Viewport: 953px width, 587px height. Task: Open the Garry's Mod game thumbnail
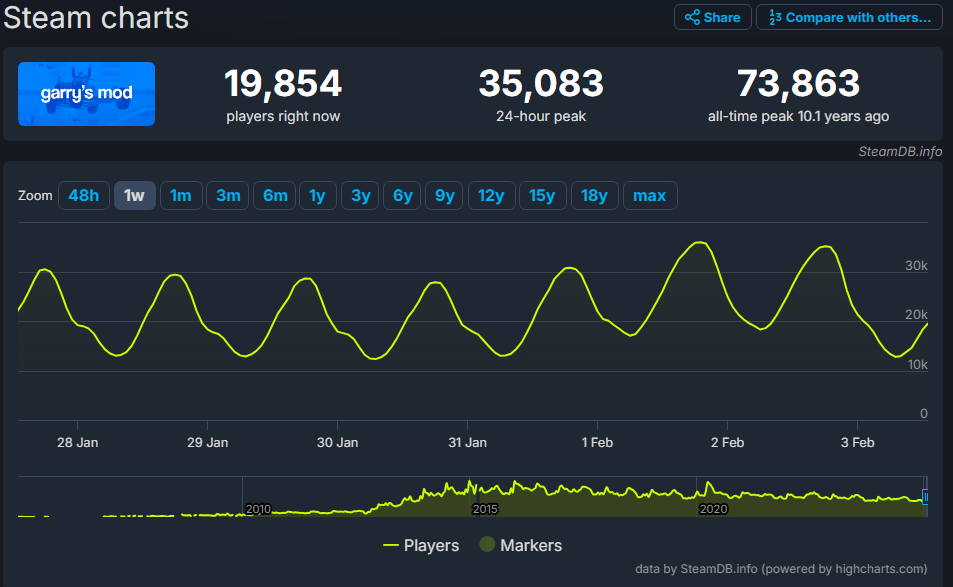pyautogui.click(x=86, y=94)
